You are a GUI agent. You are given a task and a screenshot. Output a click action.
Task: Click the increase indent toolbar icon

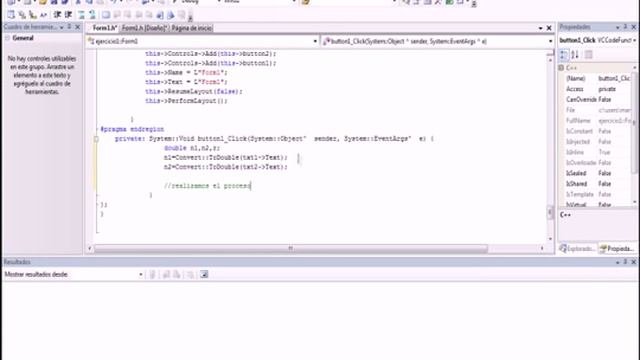pyautogui.click(x=68, y=15)
